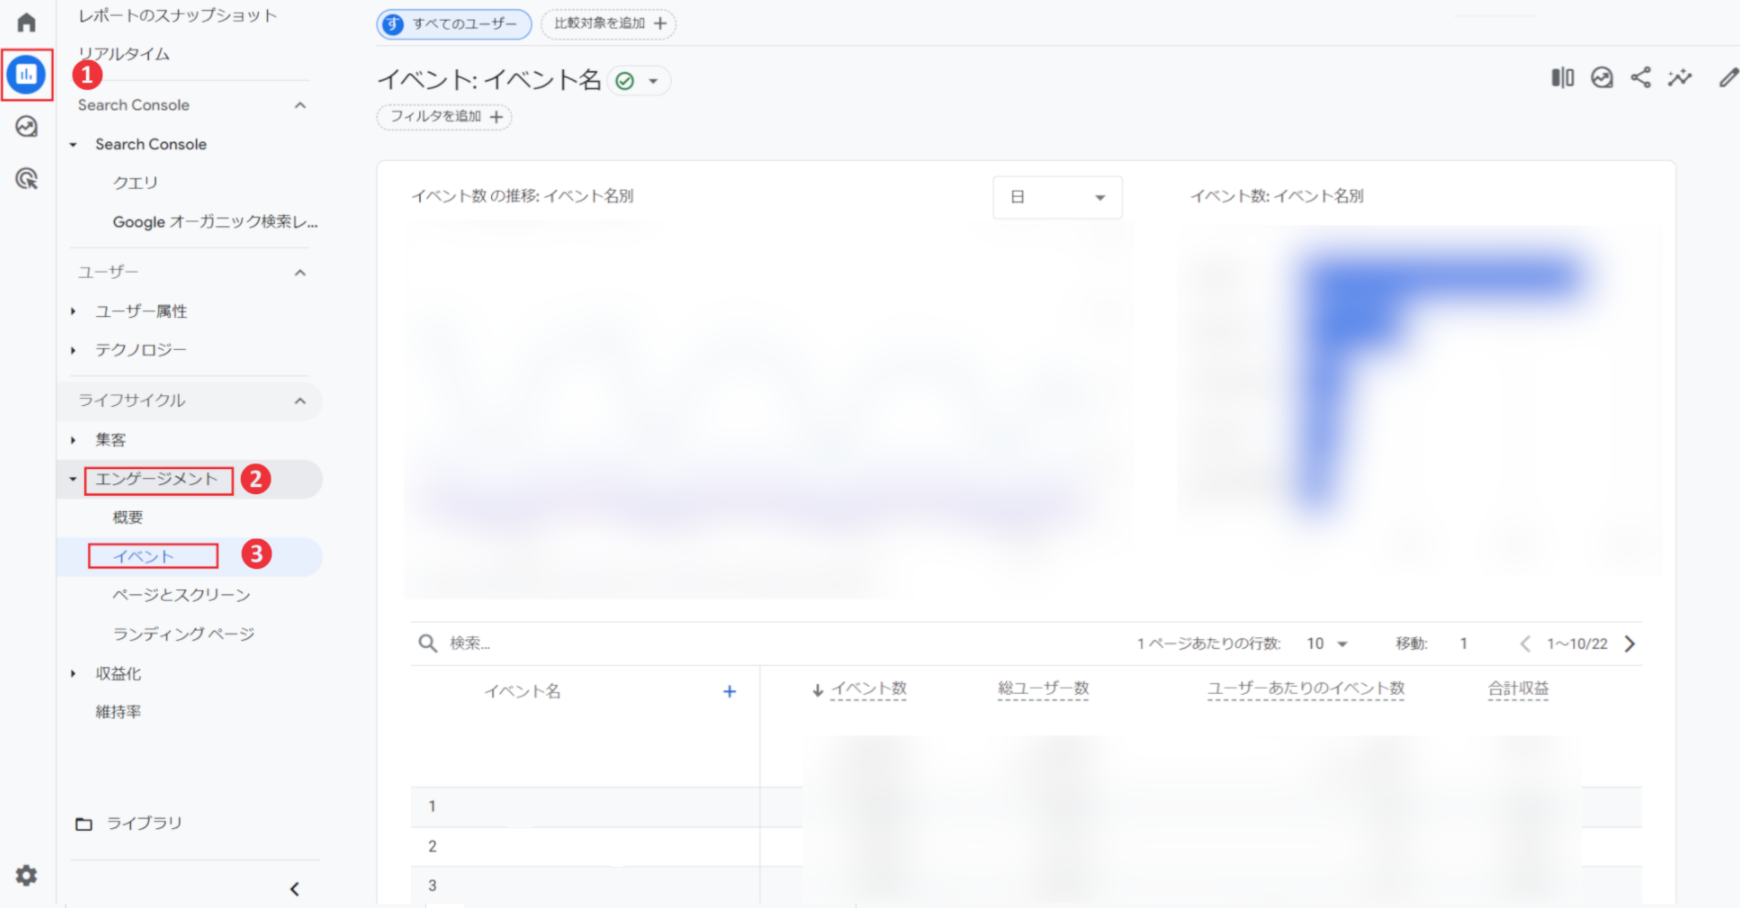
Task: Open the Explore icon in left rail
Action: pyautogui.click(x=27, y=127)
